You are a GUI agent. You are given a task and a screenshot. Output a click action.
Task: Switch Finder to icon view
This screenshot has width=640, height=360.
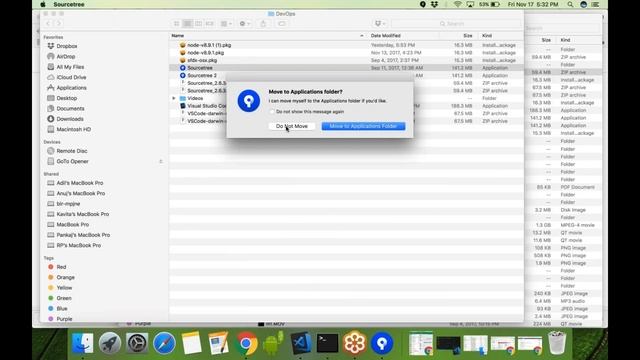point(176,24)
